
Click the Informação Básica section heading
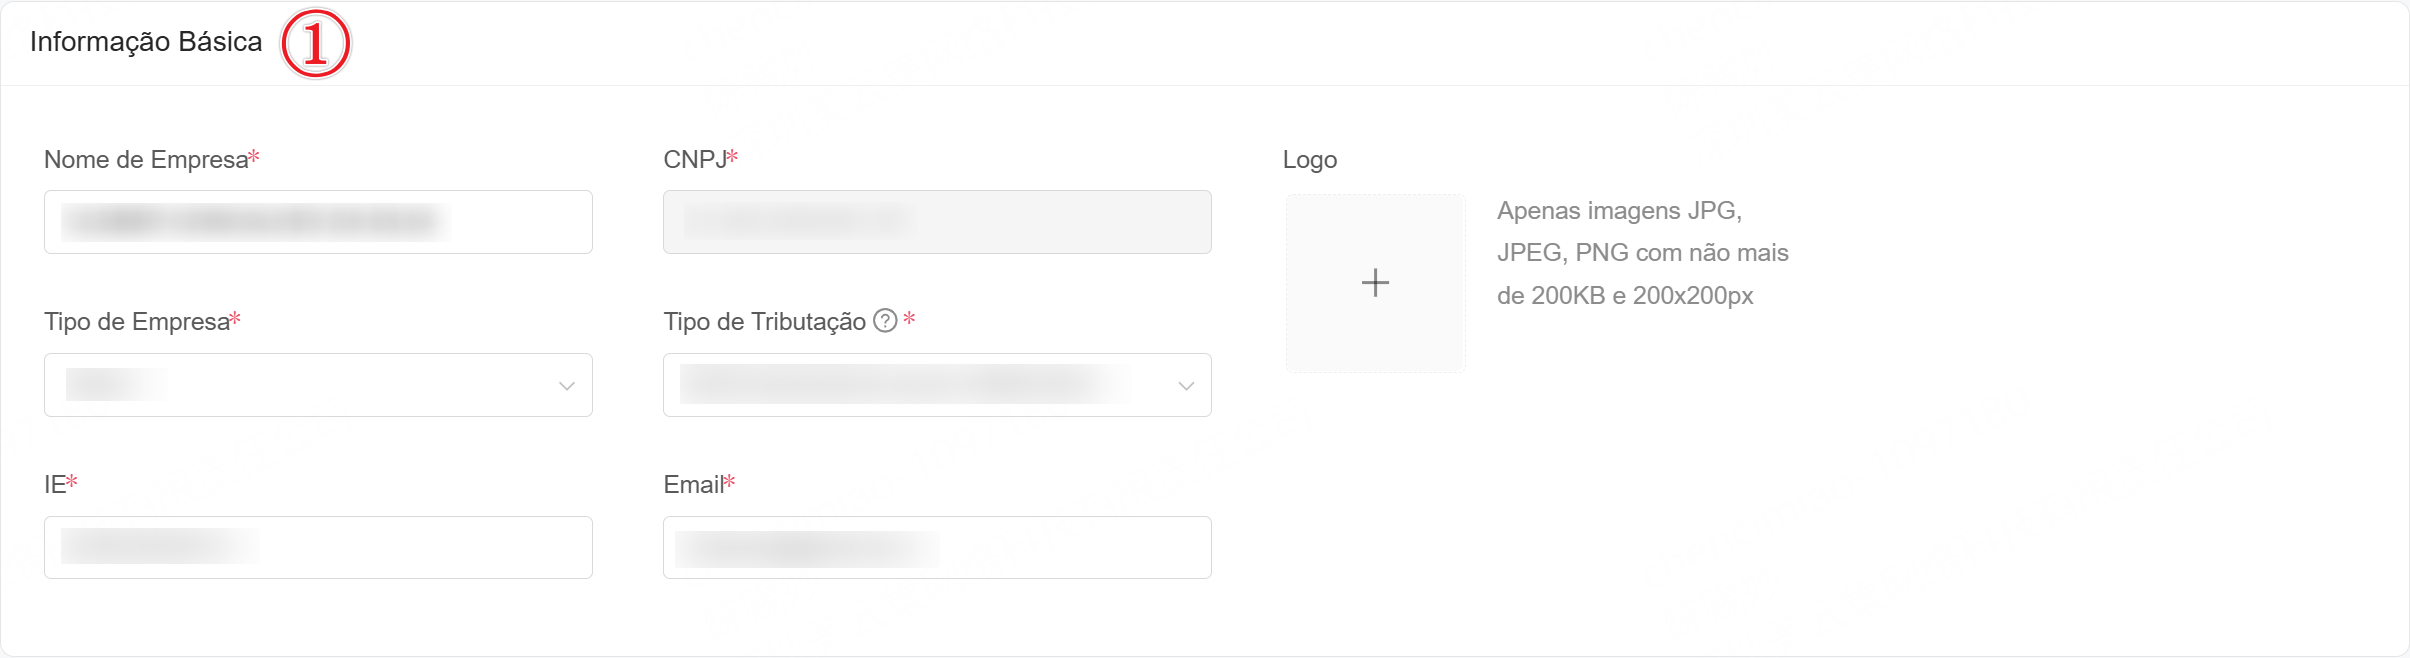pyautogui.click(x=146, y=42)
